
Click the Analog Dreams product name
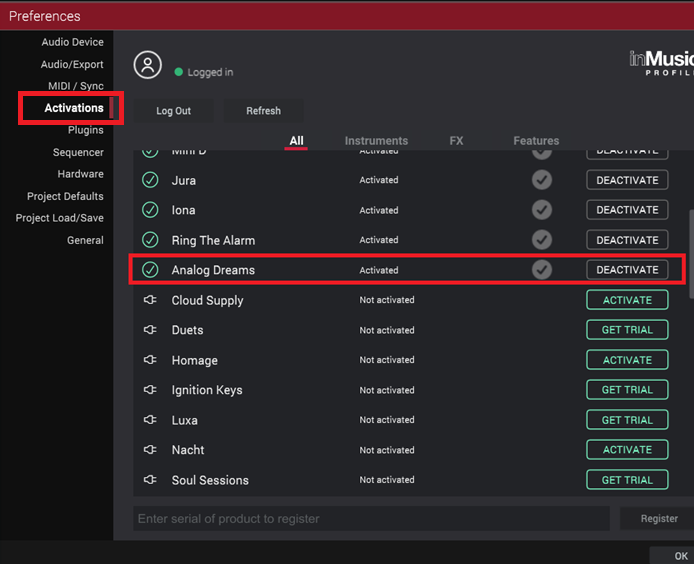point(213,270)
